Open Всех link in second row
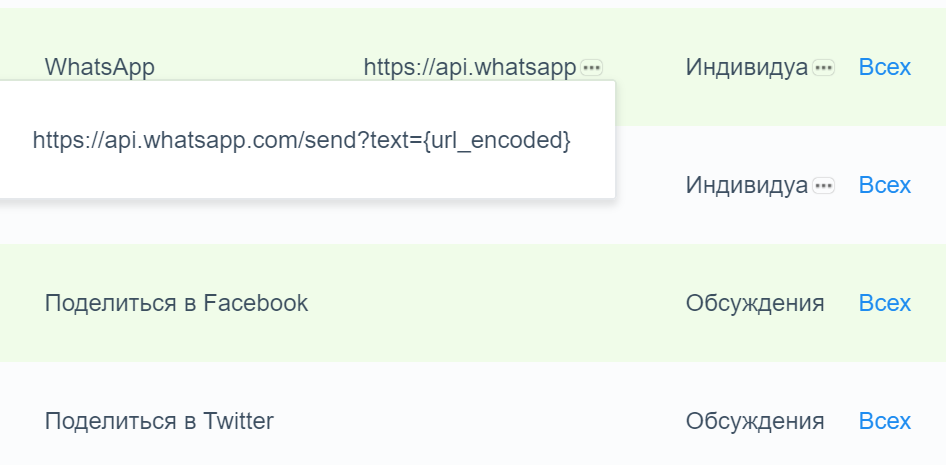 (x=885, y=185)
